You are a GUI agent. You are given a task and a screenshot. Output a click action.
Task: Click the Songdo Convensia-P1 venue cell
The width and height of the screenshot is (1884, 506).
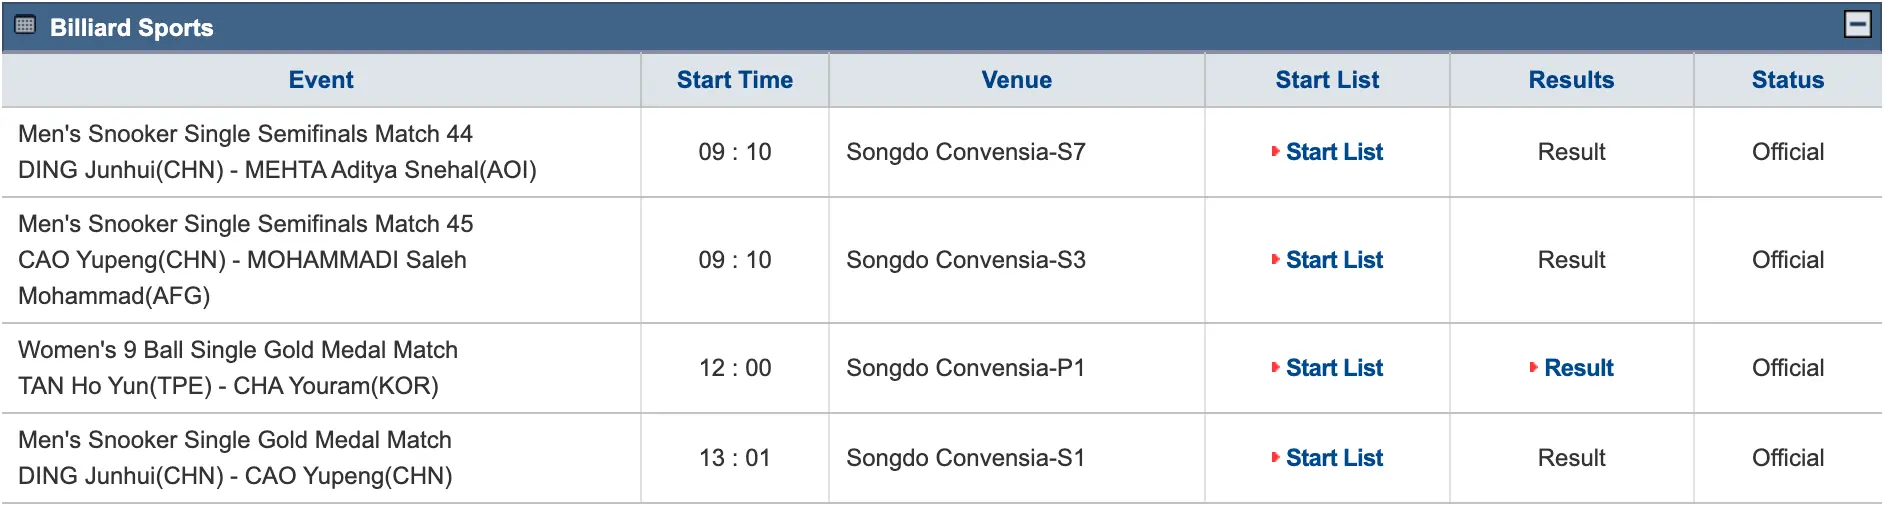1017,368
